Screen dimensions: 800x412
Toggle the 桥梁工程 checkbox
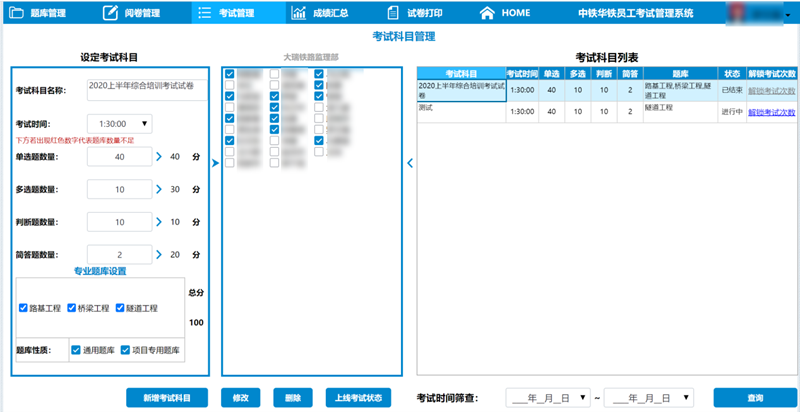(x=72, y=308)
